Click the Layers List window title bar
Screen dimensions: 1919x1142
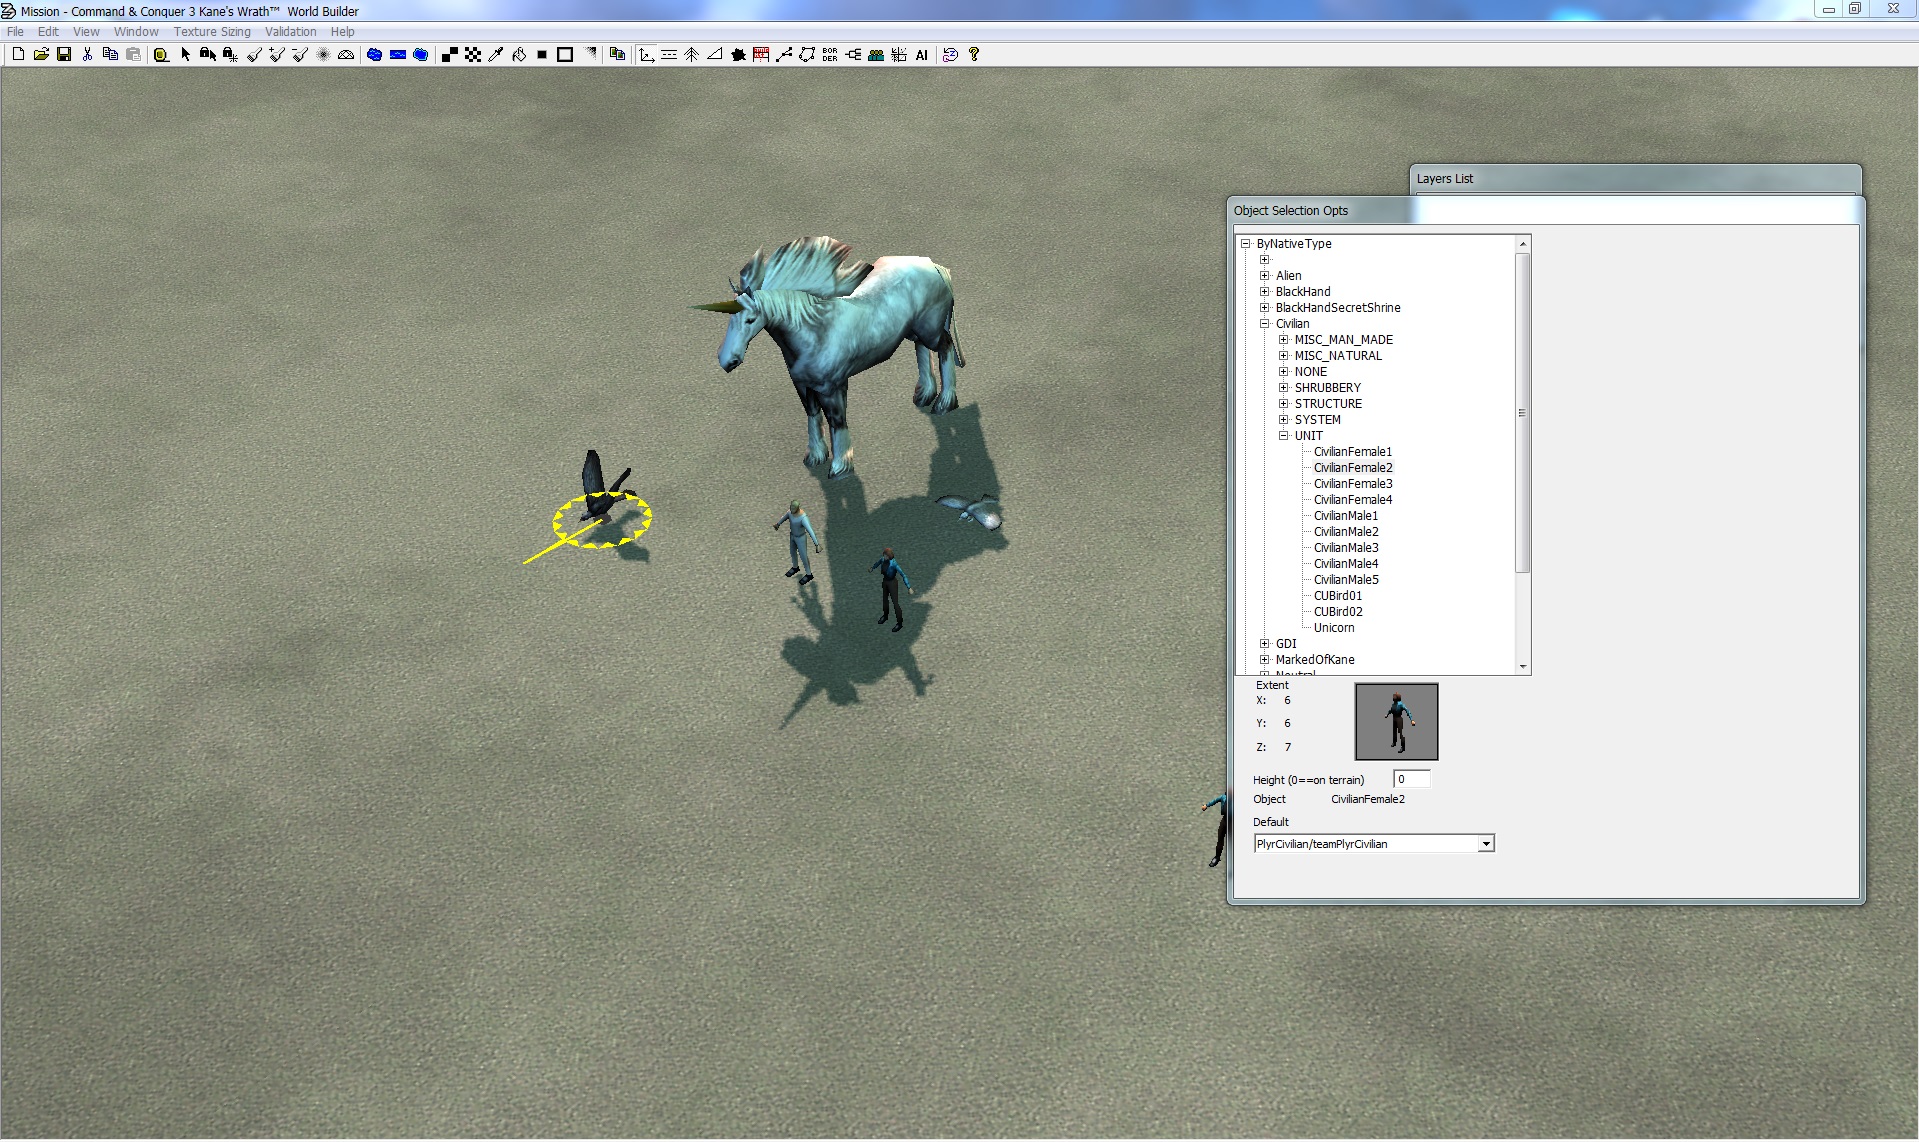[x=1635, y=179]
